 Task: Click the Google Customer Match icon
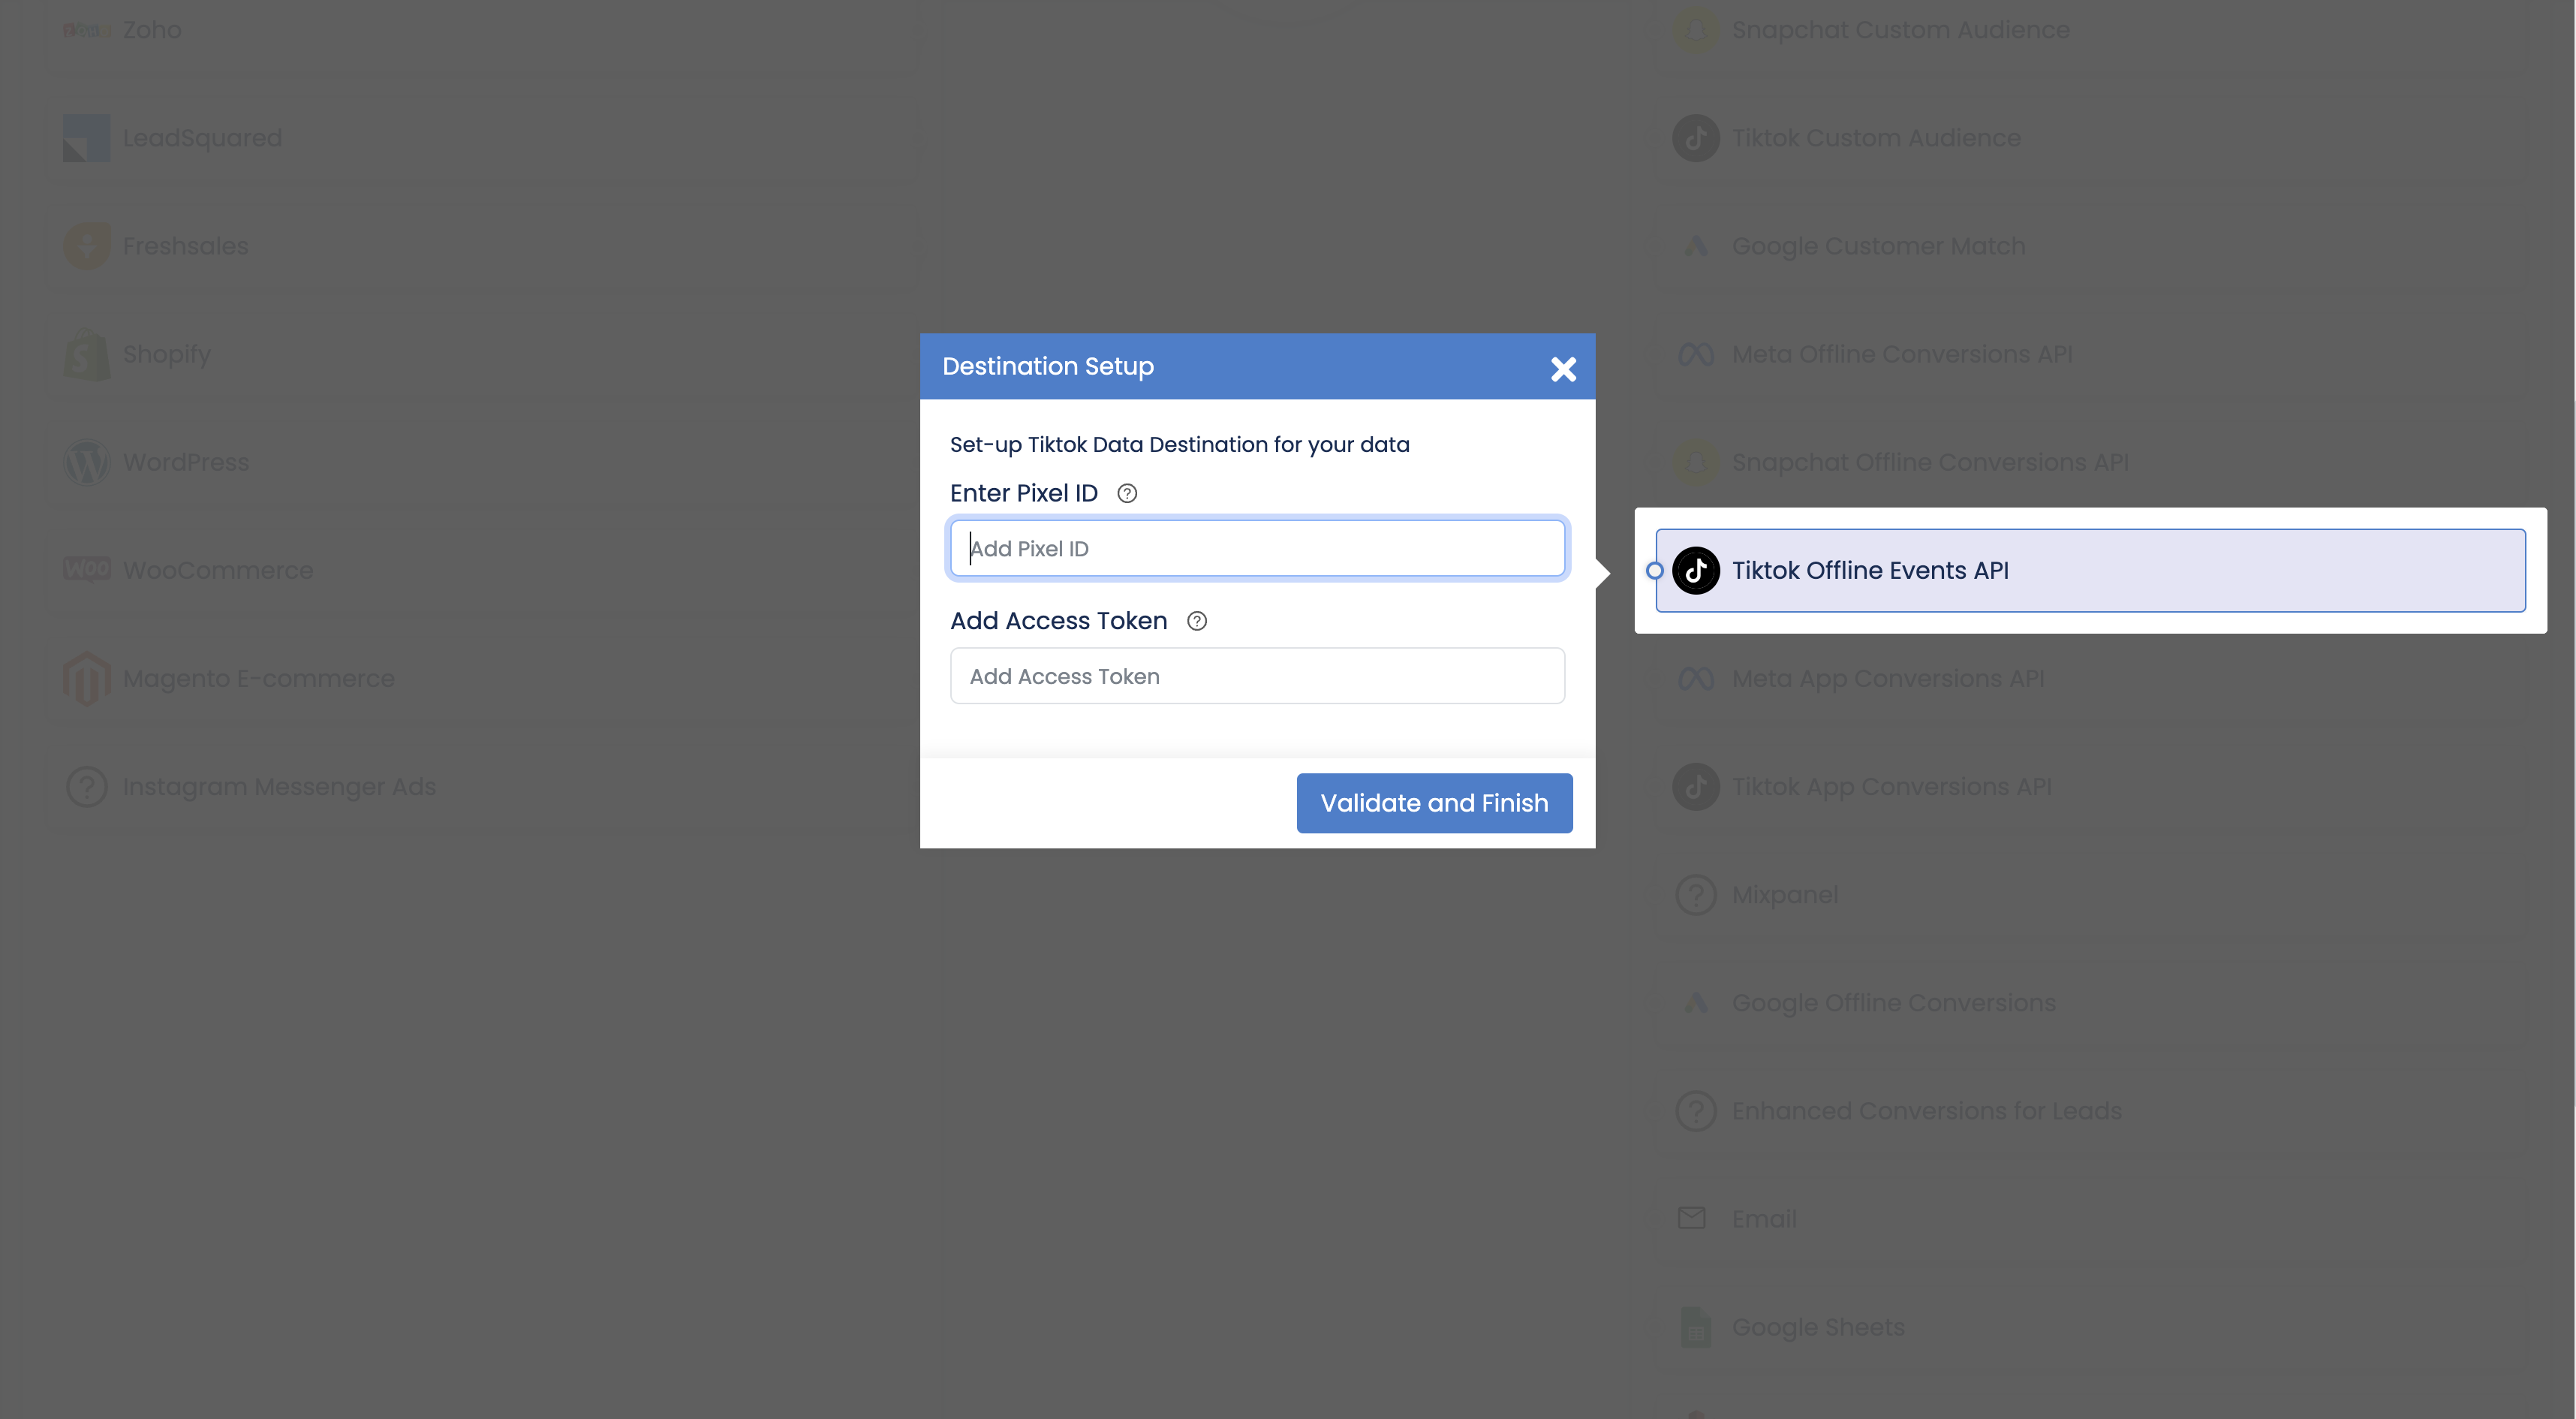[1696, 246]
